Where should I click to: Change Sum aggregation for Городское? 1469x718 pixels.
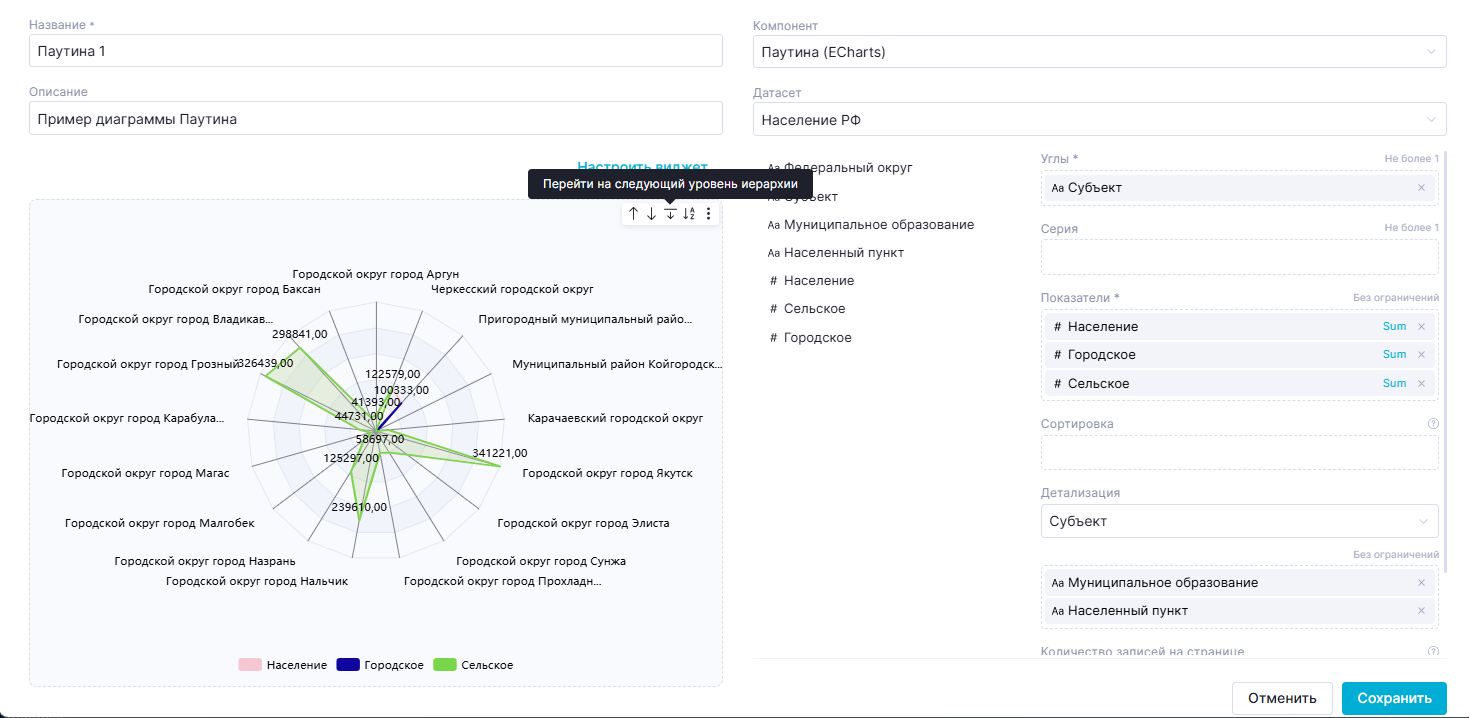[x=1394, y=355]
